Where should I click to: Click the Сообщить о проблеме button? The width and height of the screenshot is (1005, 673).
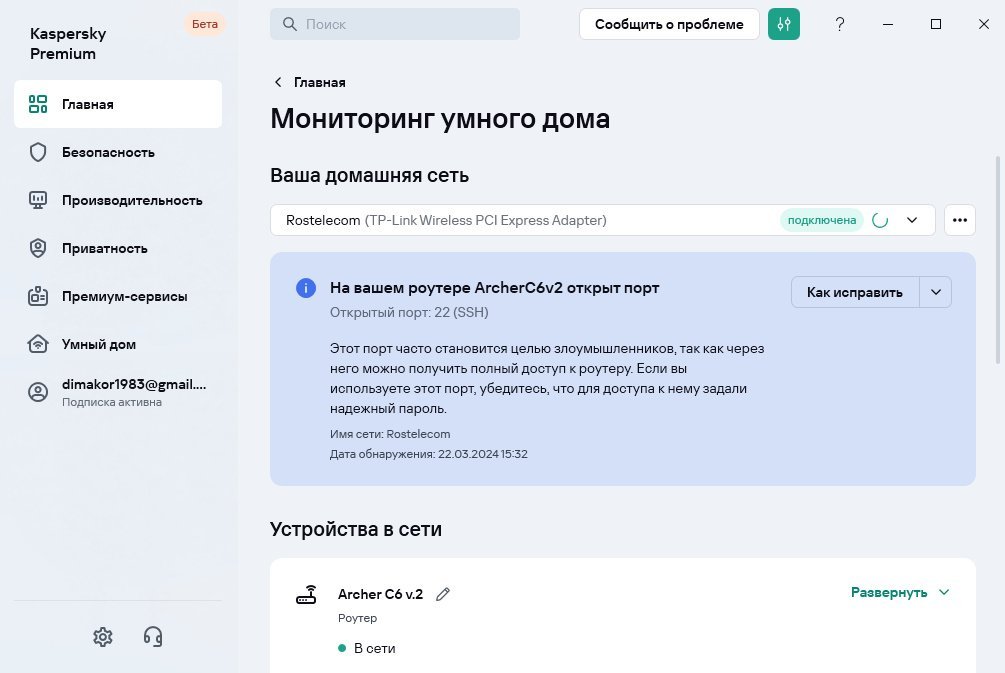click(x=669, y=24)
